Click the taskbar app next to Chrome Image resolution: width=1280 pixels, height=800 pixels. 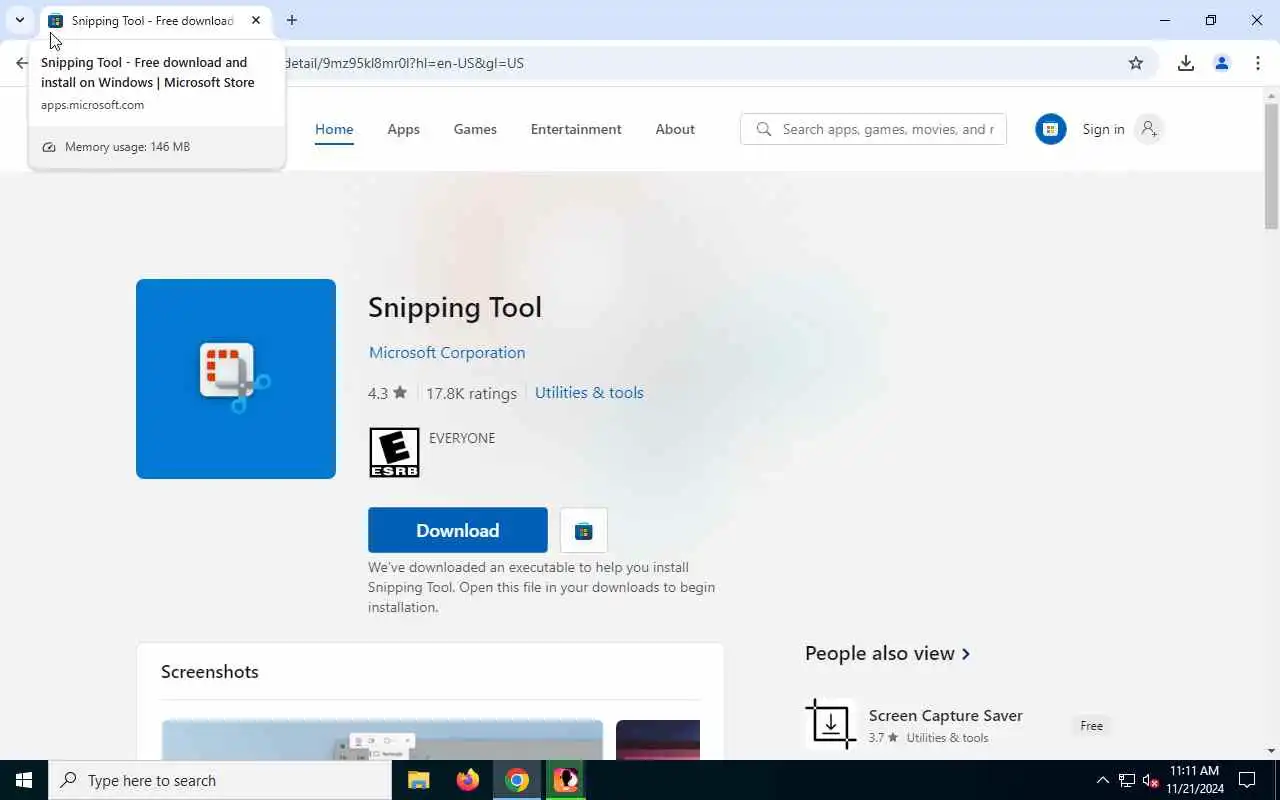tap(566, 780)
